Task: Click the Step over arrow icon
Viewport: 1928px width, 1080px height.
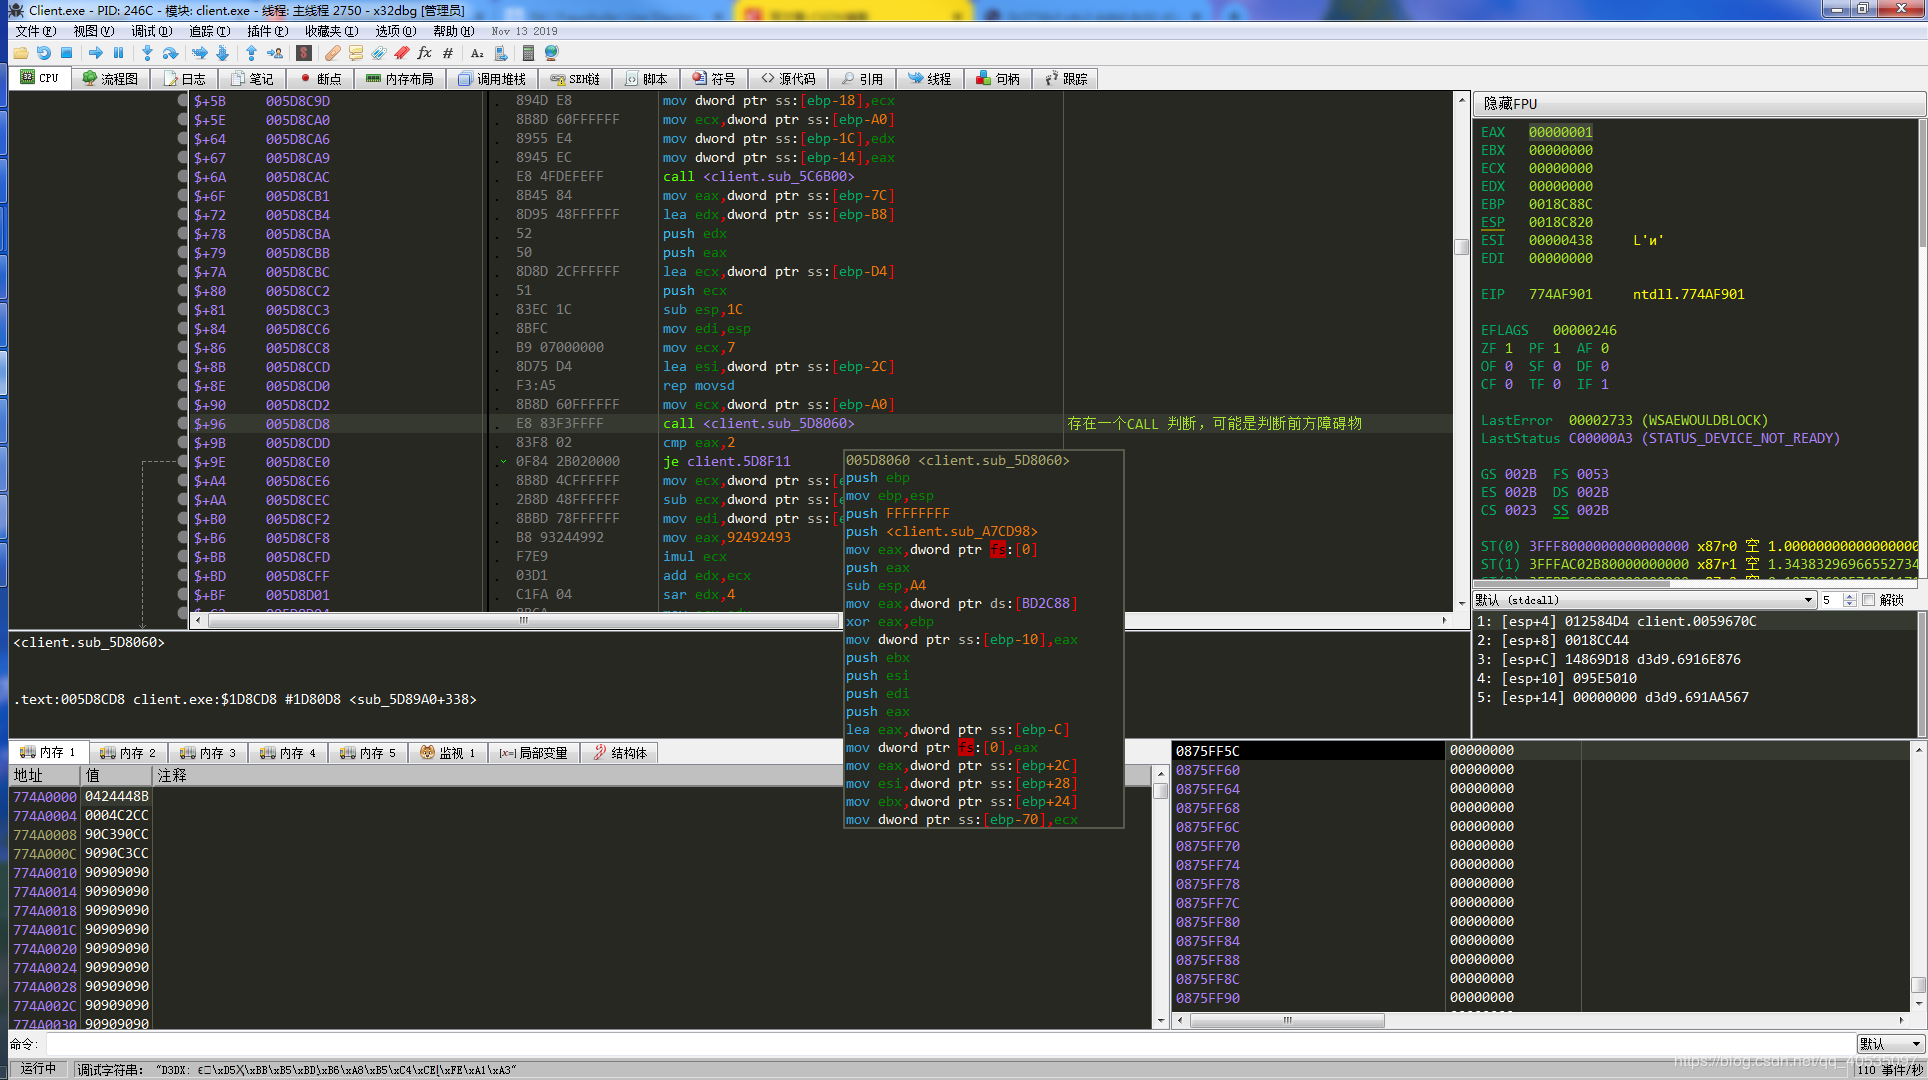Action: [170, 53]
